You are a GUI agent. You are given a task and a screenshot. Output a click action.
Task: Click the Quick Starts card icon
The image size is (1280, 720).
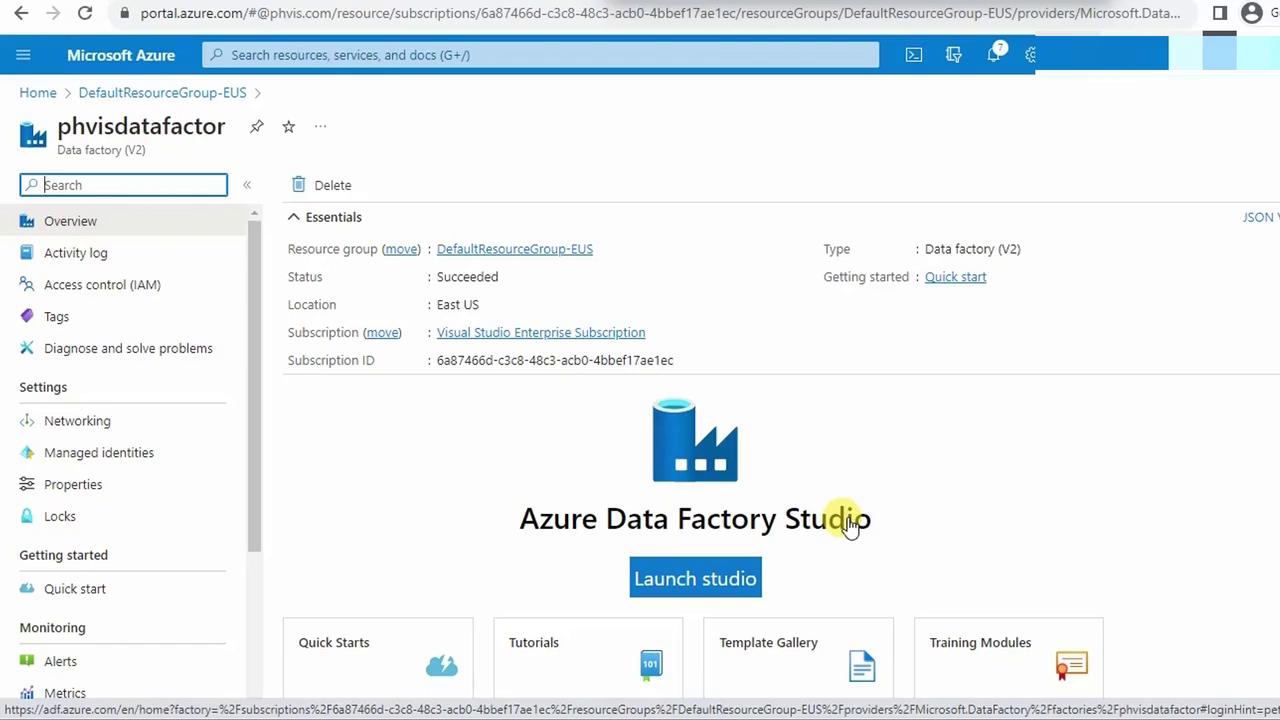coord(441,666)
